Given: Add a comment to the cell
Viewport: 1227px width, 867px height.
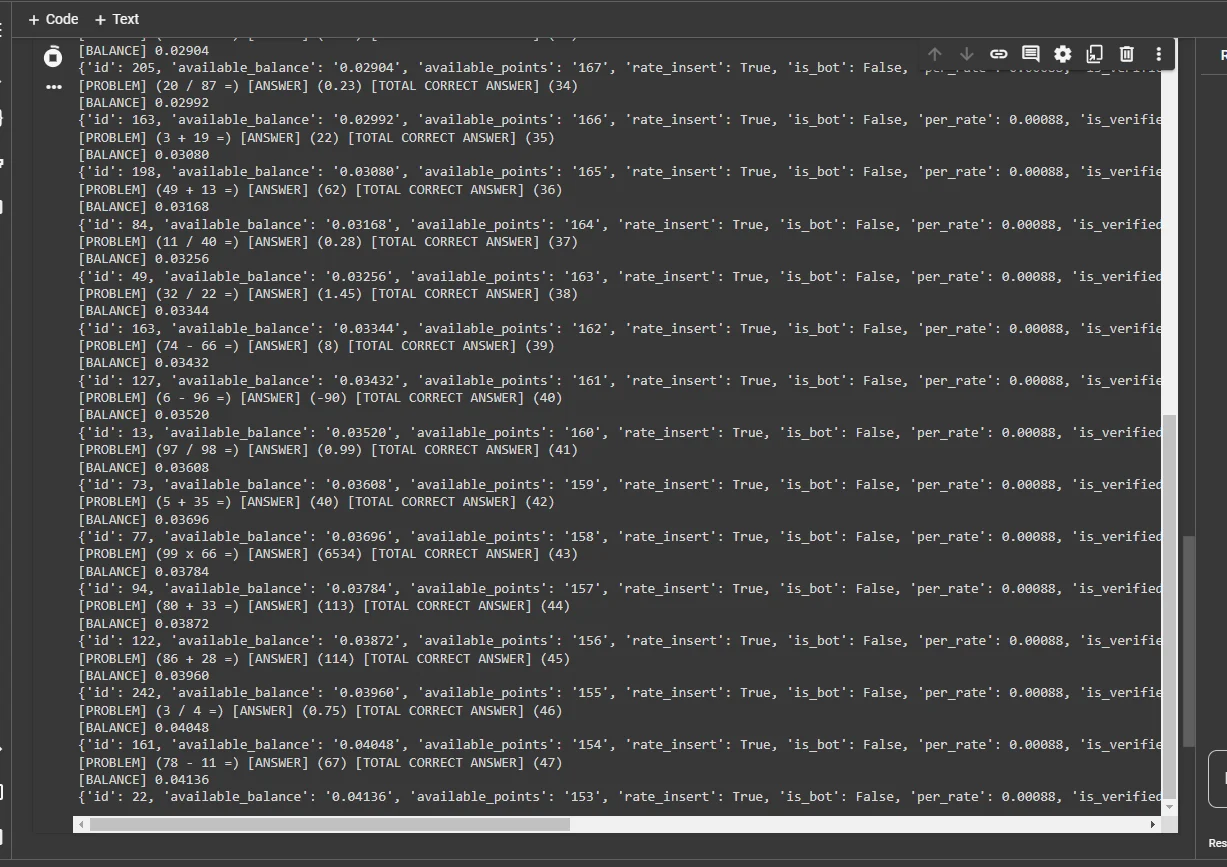Looking at the screenshot, I should 1031,54.
